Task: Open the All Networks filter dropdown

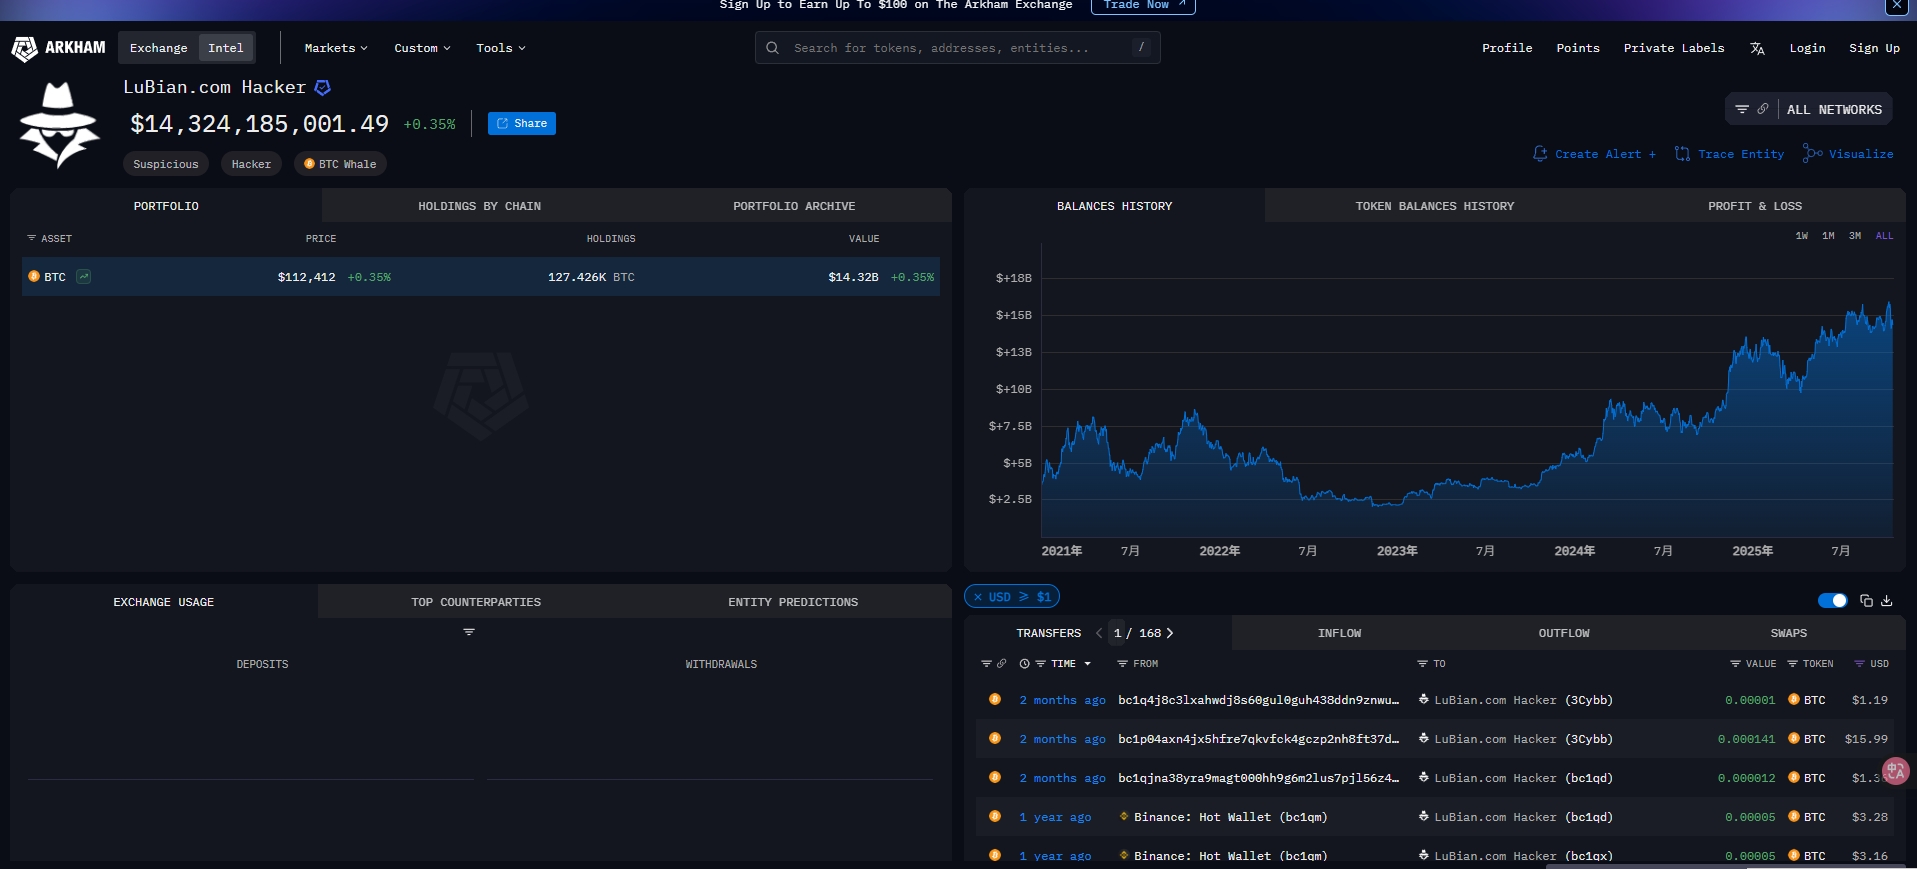Action: [x=1833, y=110]
